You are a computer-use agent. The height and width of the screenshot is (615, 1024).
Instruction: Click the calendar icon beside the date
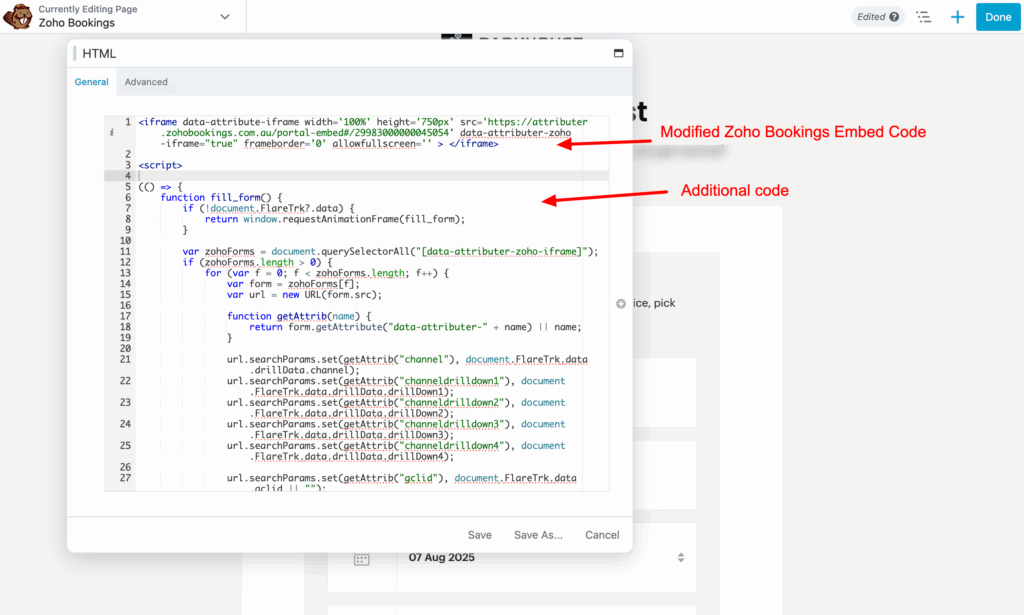[x=361, y=559]
